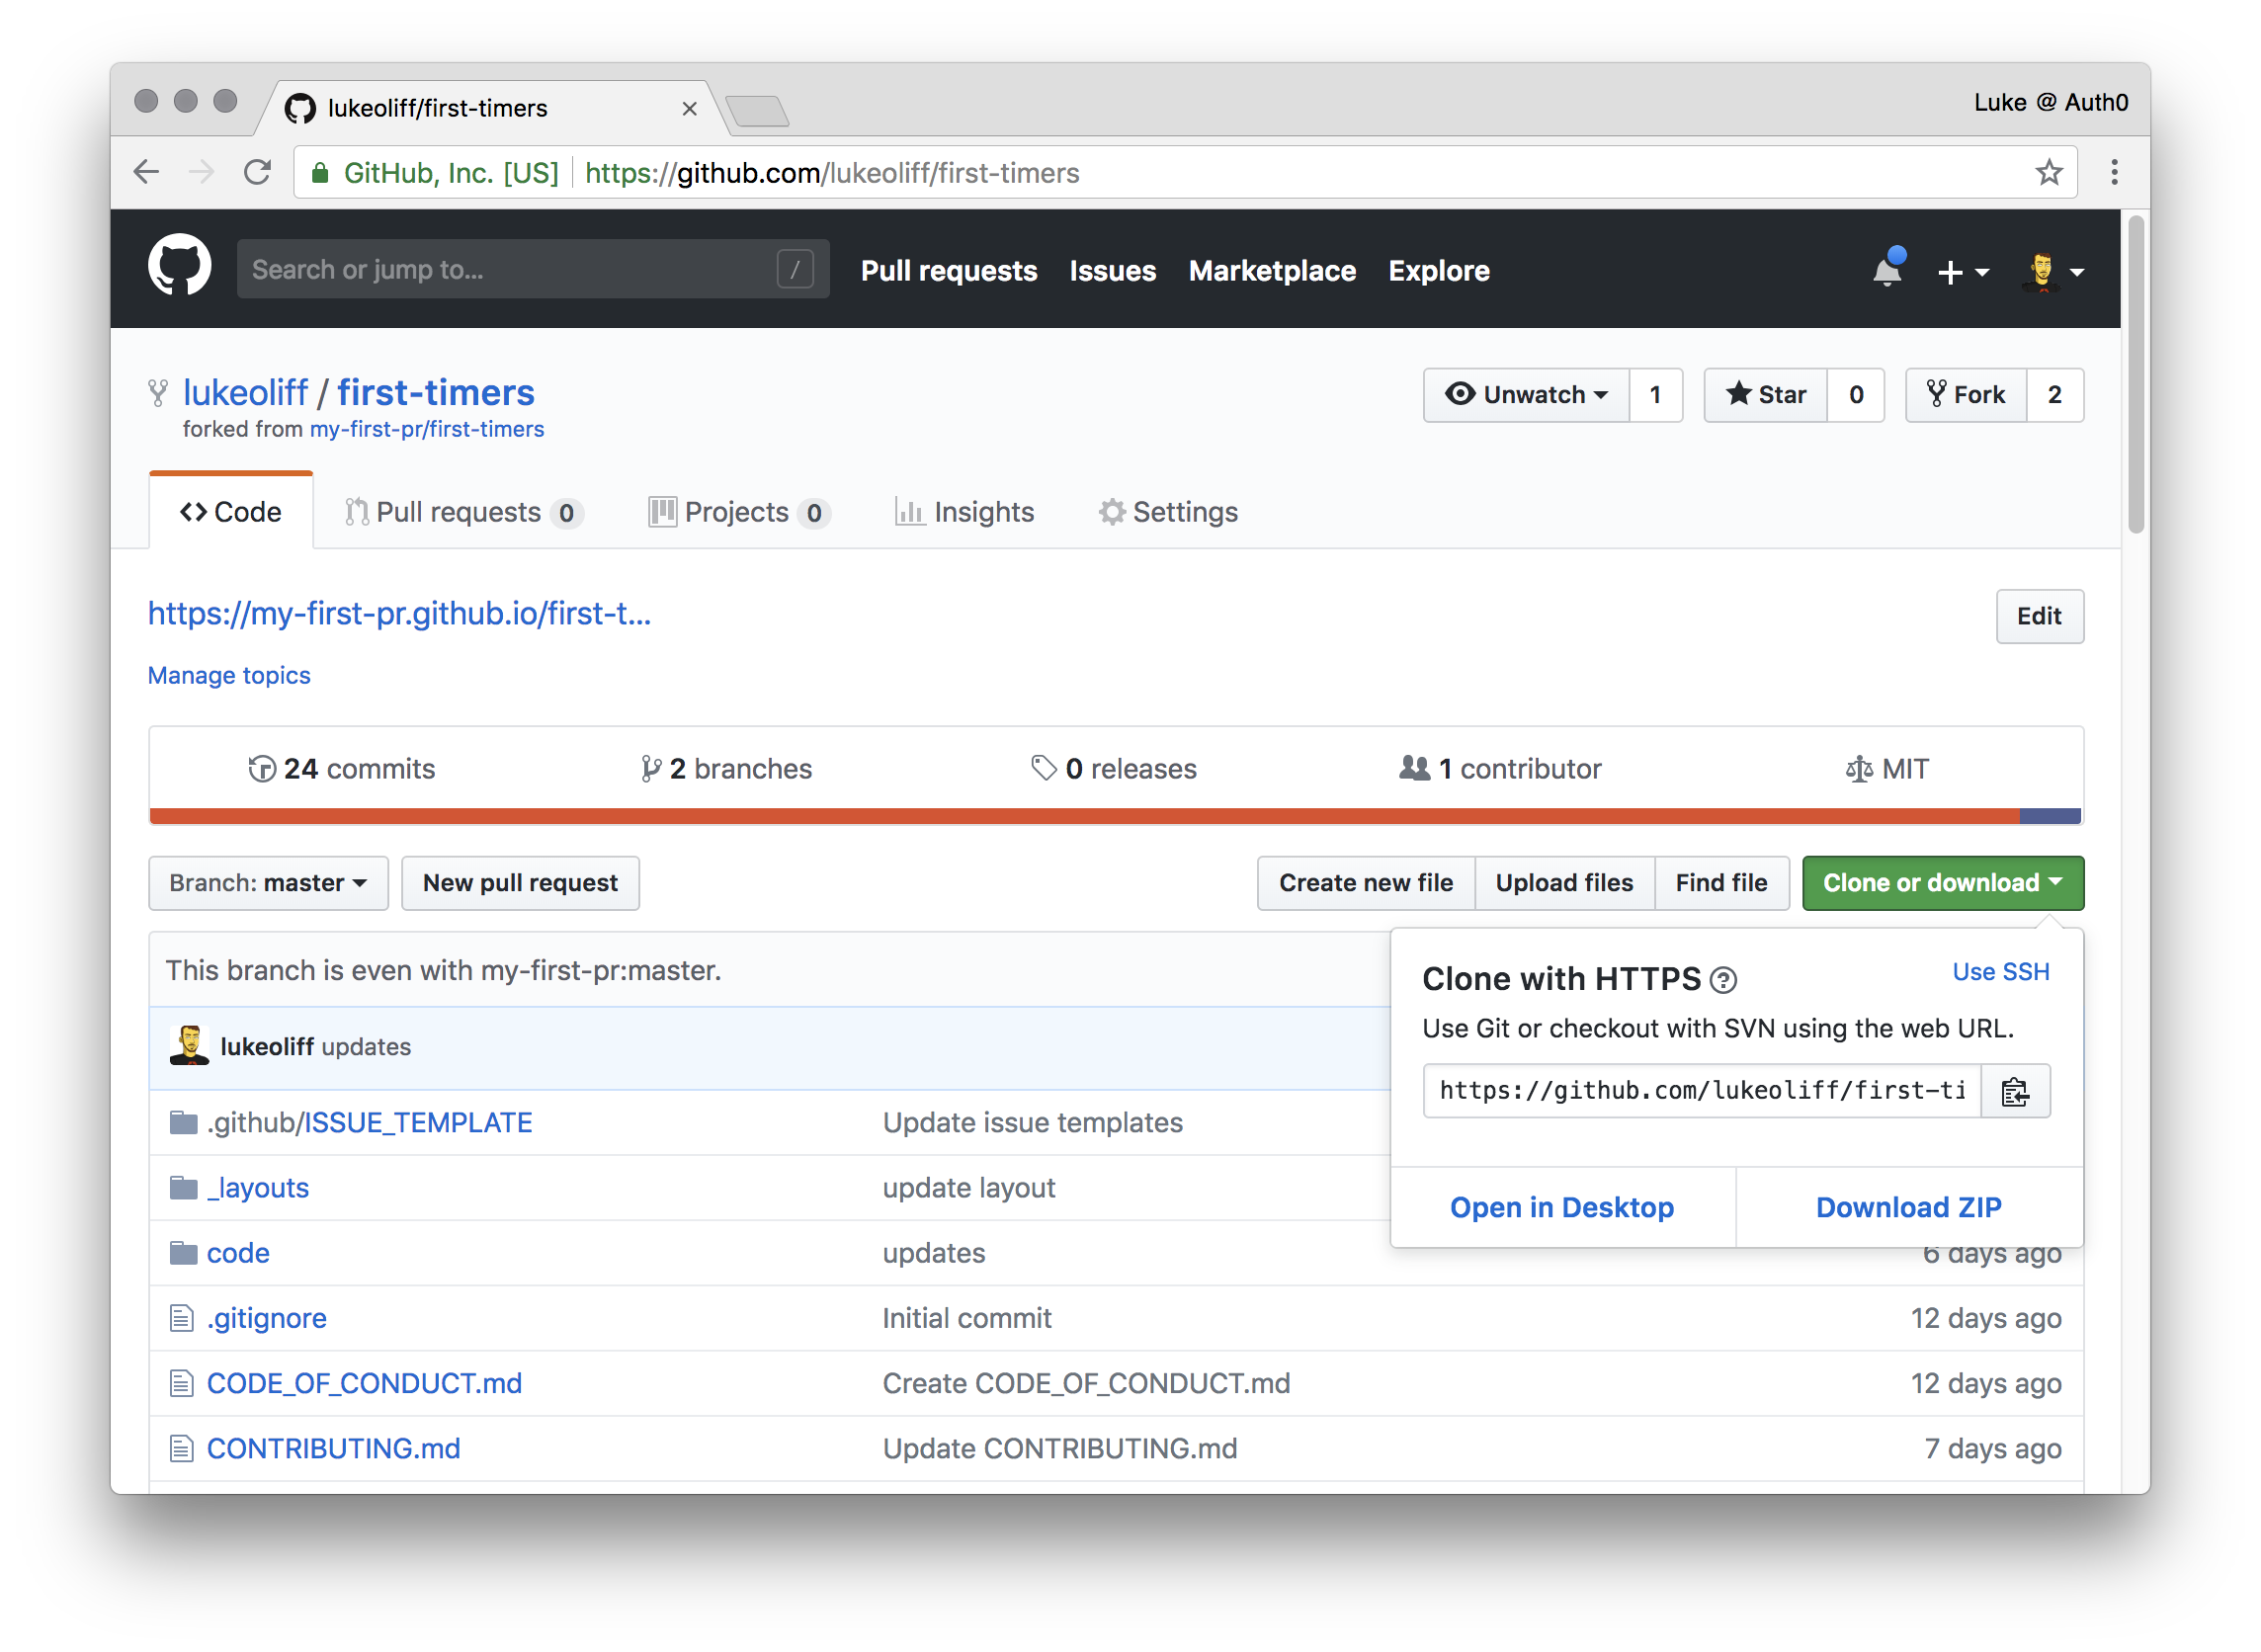Click the browser back arrow
The image size is (2261, 1652).
coord(147,173)
